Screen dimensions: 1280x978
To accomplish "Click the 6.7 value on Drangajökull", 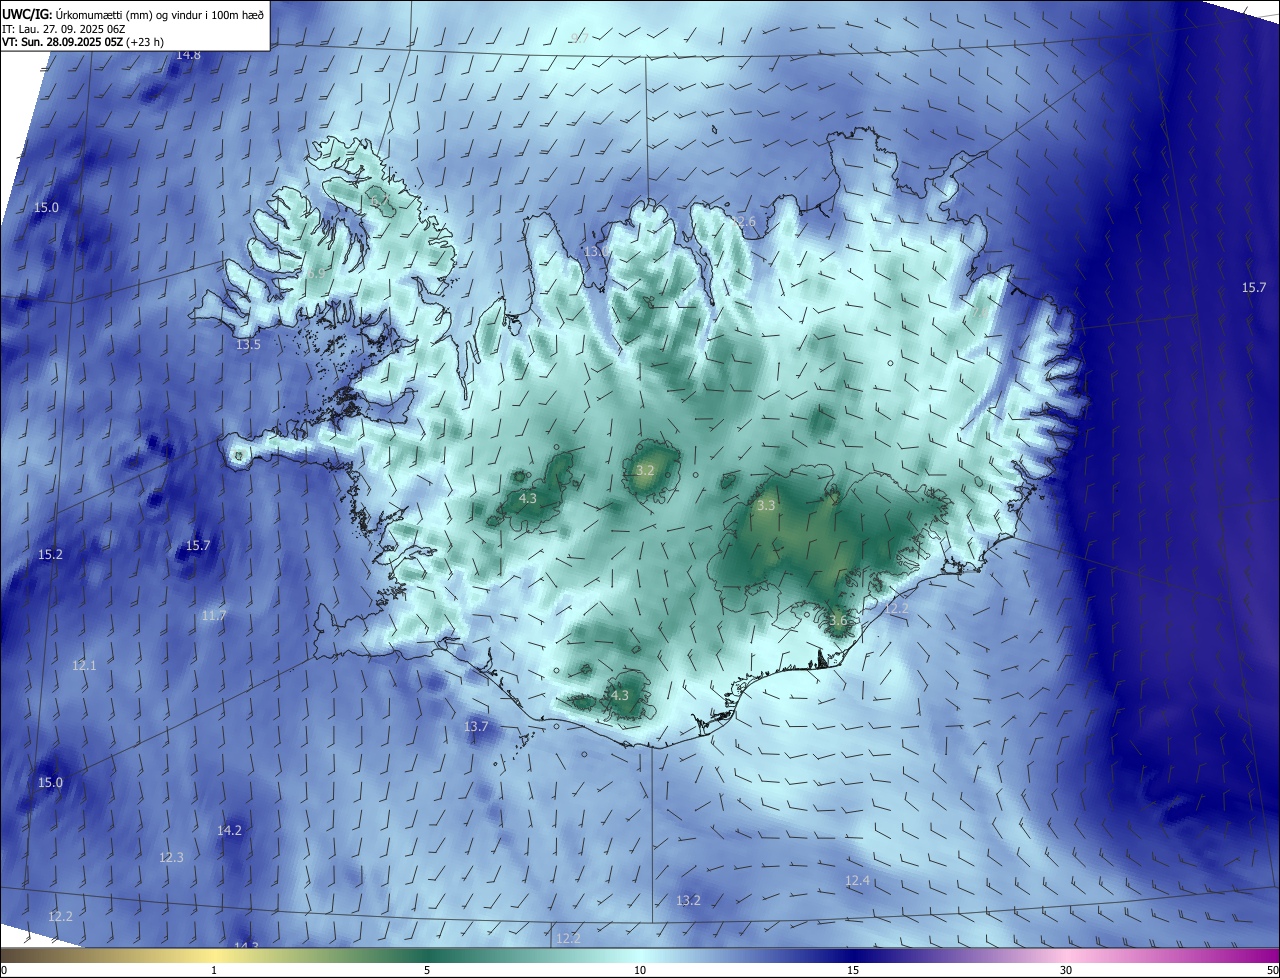I will tap(380, 200).
